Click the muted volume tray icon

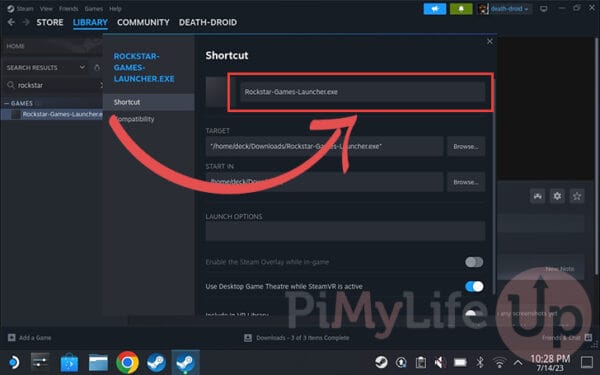click(440, 362)
